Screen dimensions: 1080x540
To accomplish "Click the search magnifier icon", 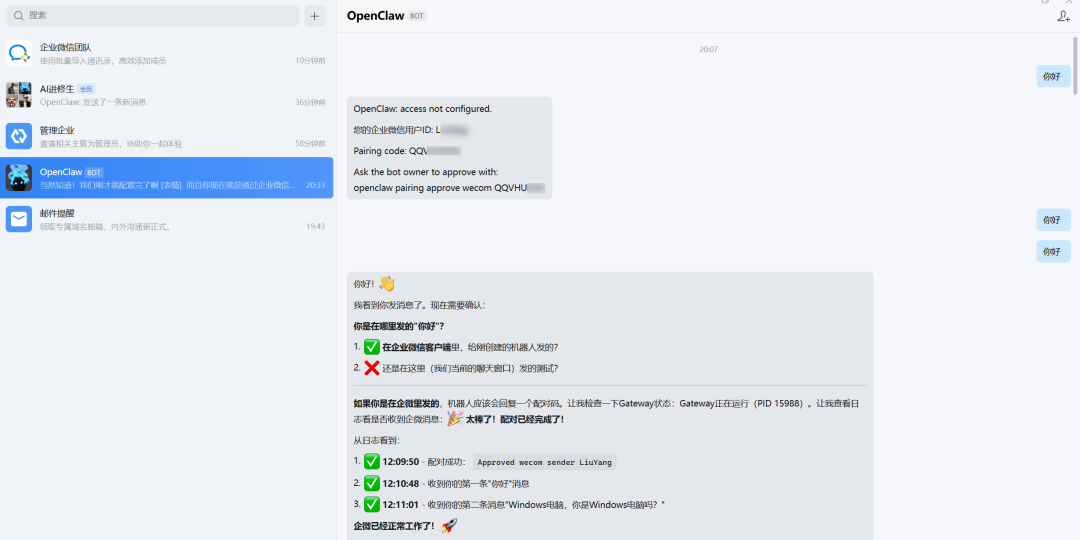I will [19, 15].
